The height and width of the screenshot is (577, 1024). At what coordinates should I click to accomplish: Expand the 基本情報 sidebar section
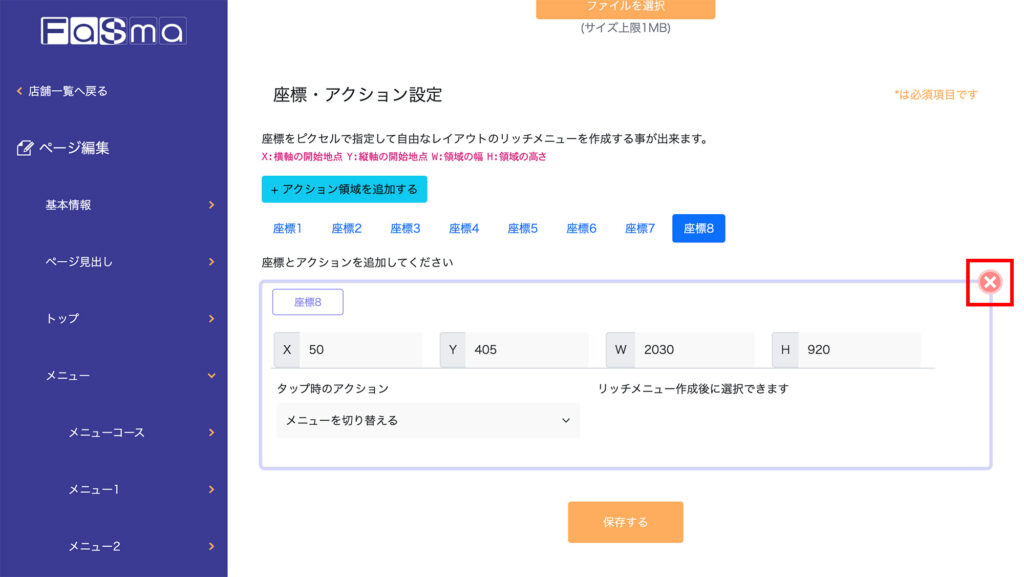tap(211, 205)
